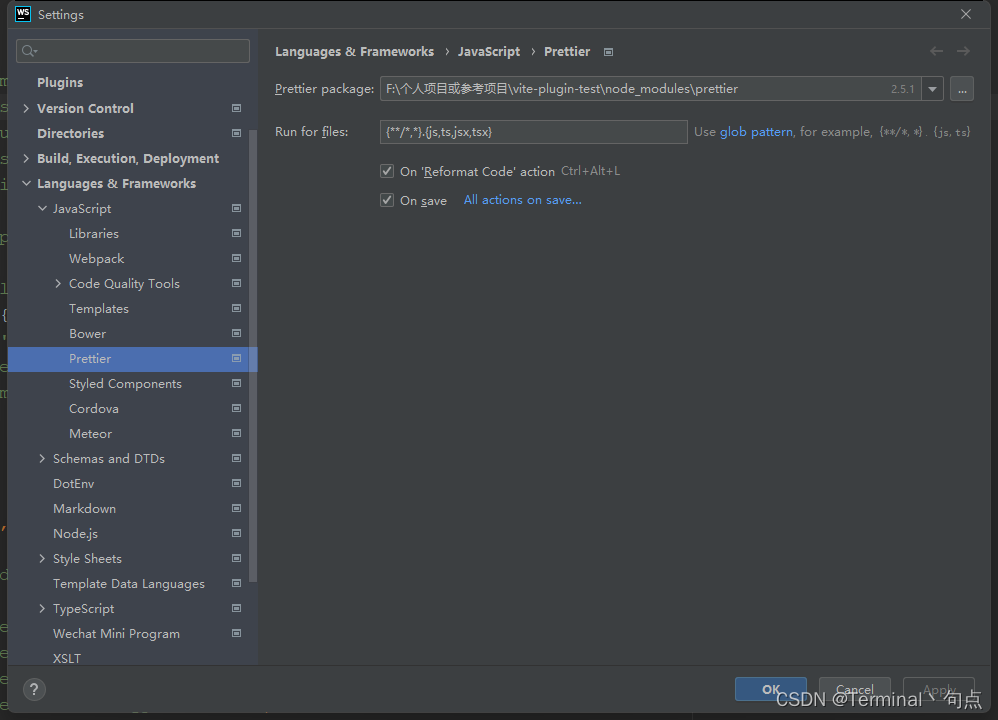Click the OK button
This screenshot has height=720, width=998.
pyautogui.click(x=771, y=689)
